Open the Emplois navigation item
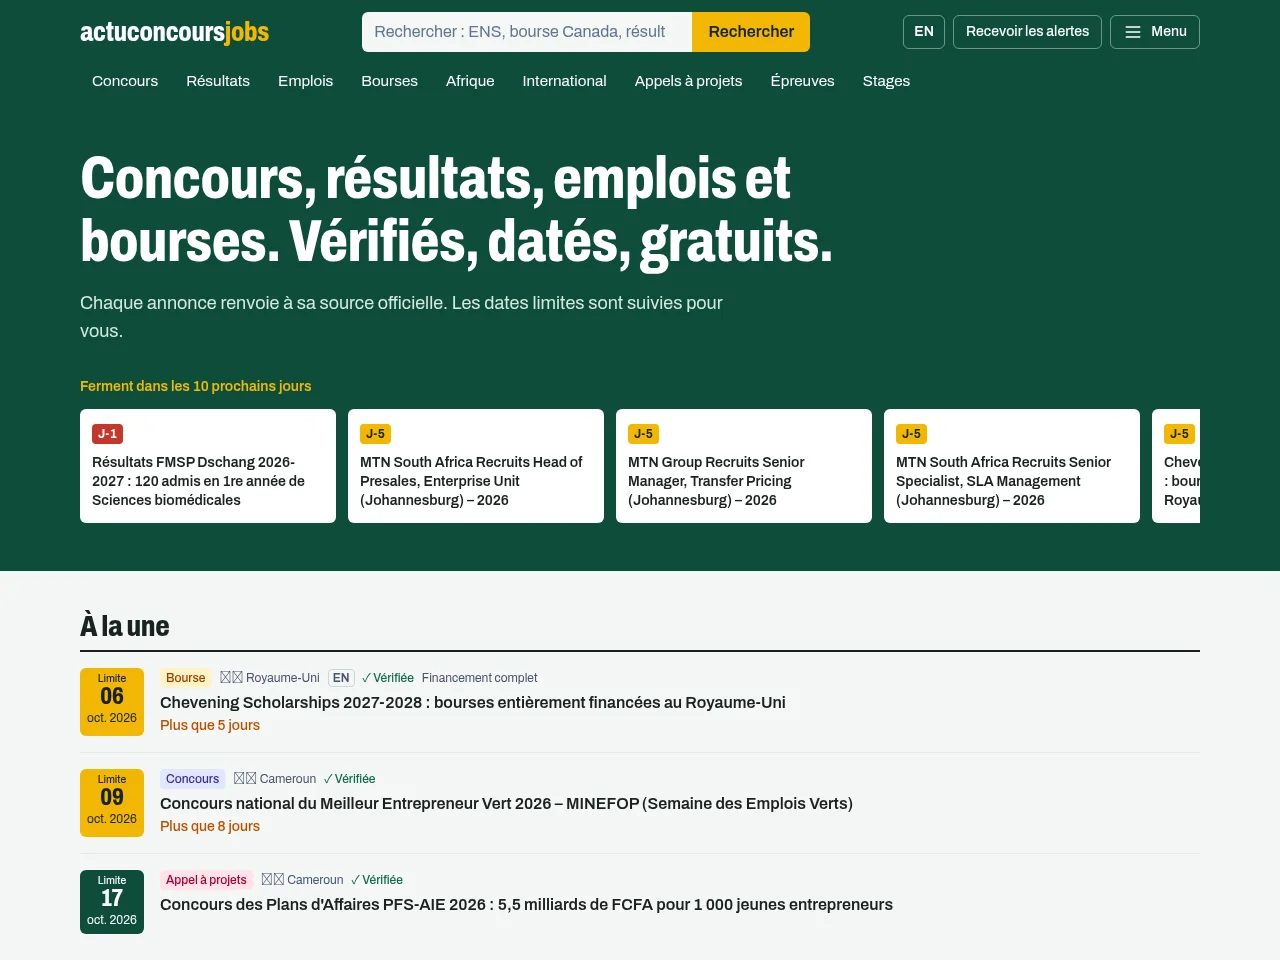The width and height of the screenshot is (1280, 960). click(305, 81)
